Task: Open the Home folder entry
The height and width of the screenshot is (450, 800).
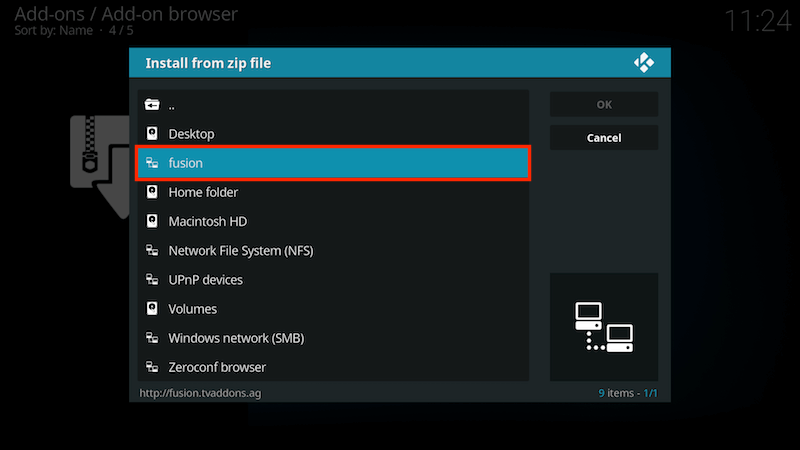Action: pos(333,192)
